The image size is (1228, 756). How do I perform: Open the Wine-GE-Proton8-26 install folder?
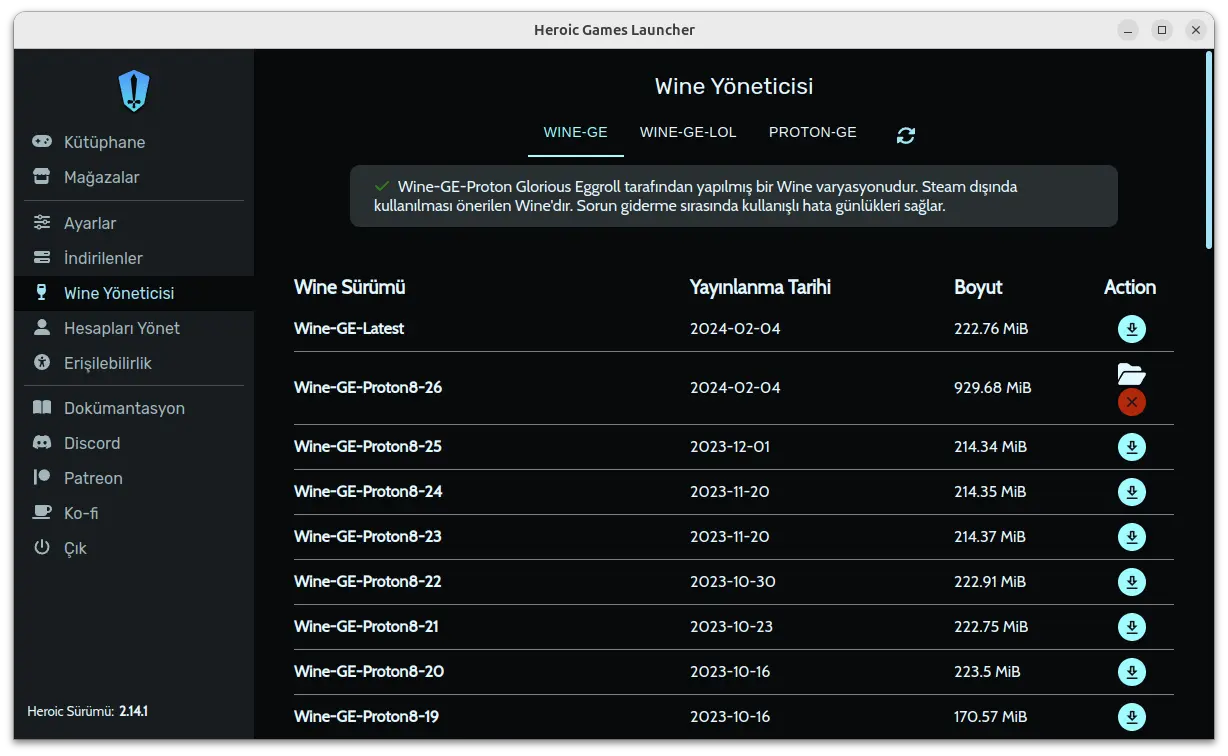coord(1131,375)
